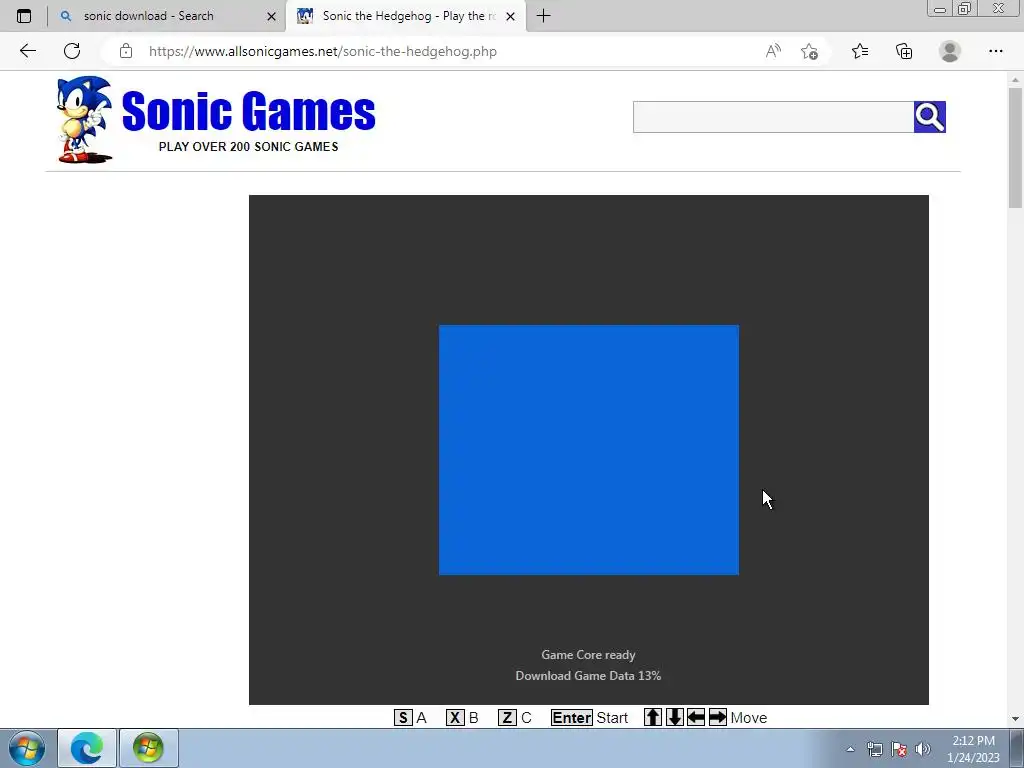
Task: Open the Favorites list icon
Action: (860, 51)
